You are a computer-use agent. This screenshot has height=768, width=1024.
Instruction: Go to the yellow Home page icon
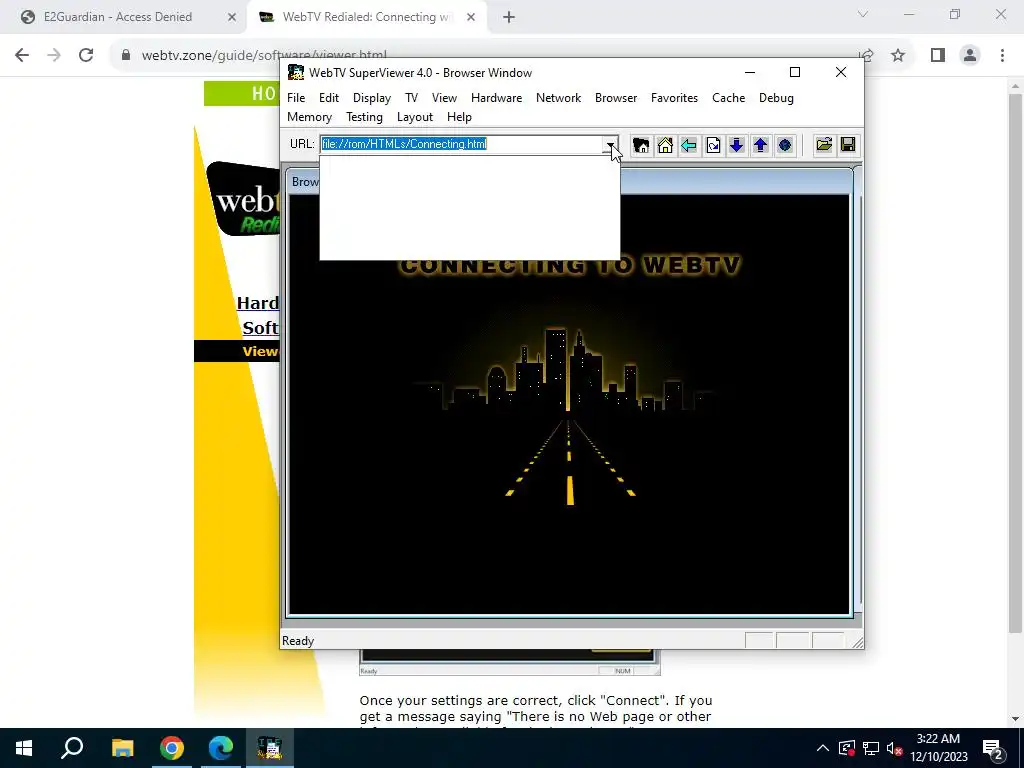click(665, 145)
